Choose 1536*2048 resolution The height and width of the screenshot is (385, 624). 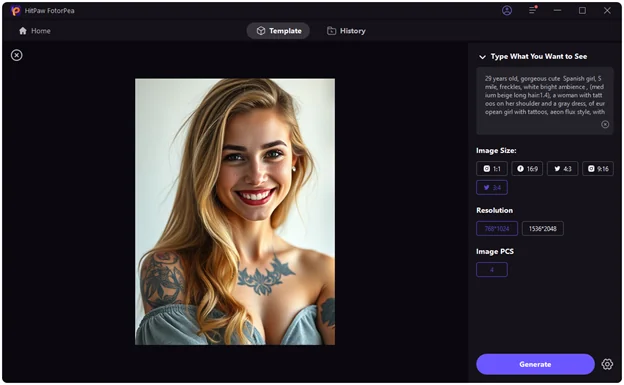(x=542, y=229)
